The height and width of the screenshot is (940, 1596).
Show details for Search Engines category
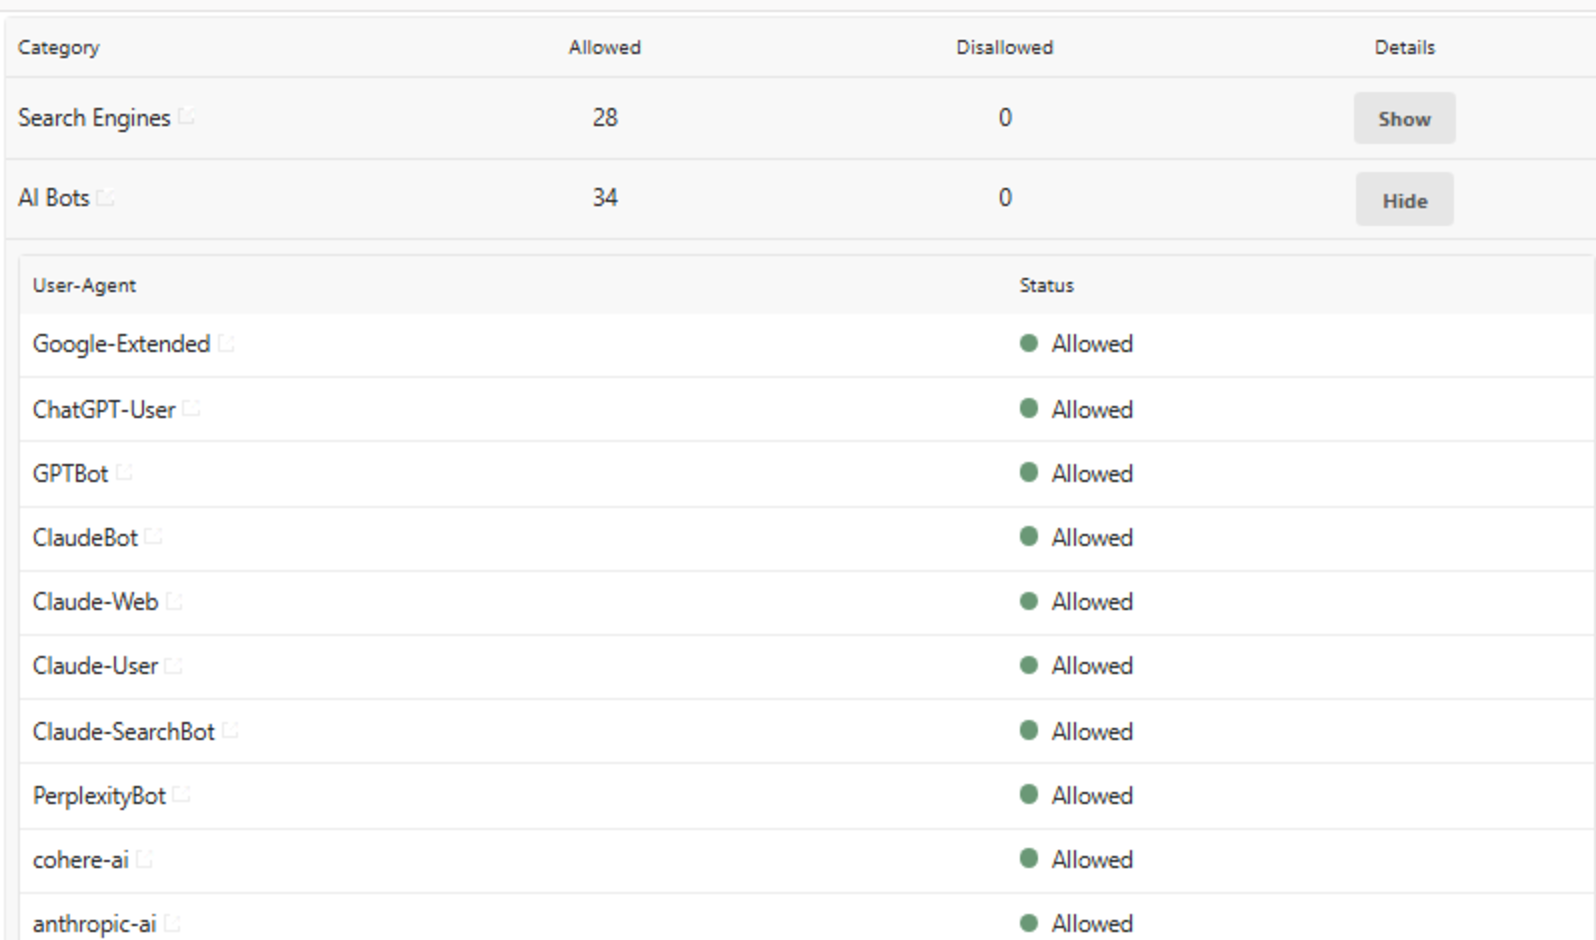coord(1404,118)
